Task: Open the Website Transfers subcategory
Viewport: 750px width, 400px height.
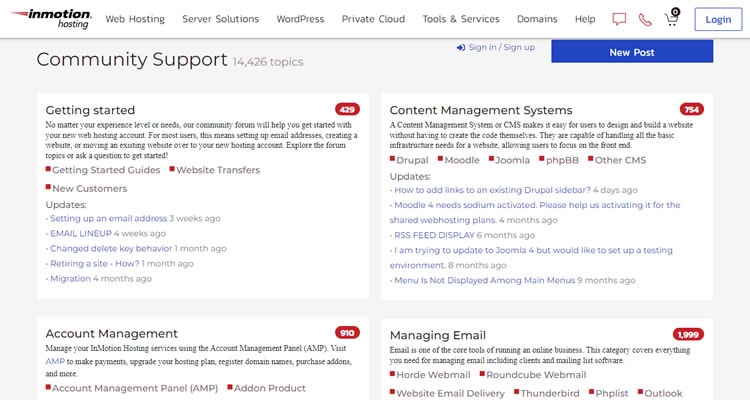Action: (x=218, y=170)
